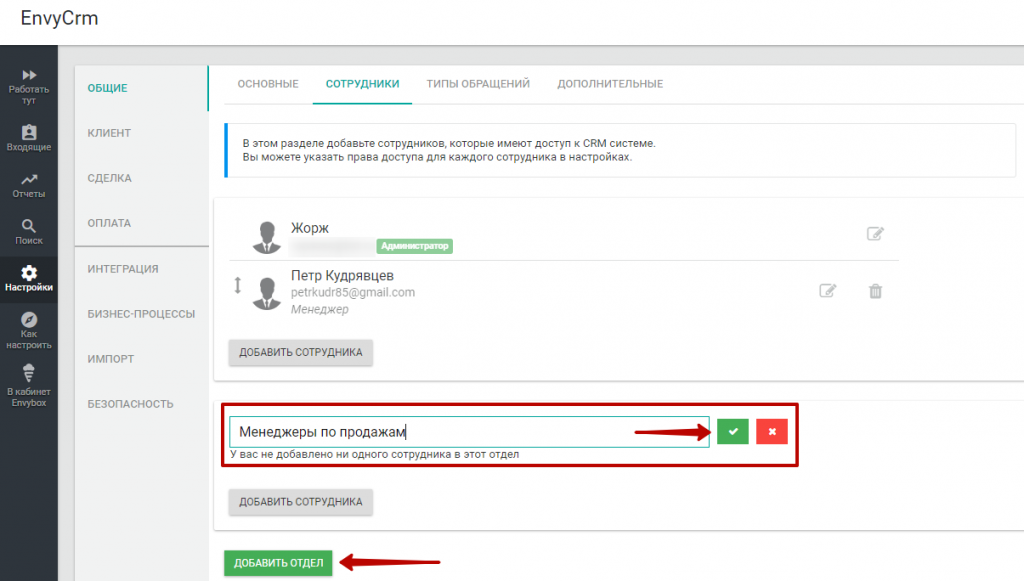Screen dimensions: 1024x581
Task: Cancel department name with red cross
Action: pyautogui.click(x=772, y=432)
